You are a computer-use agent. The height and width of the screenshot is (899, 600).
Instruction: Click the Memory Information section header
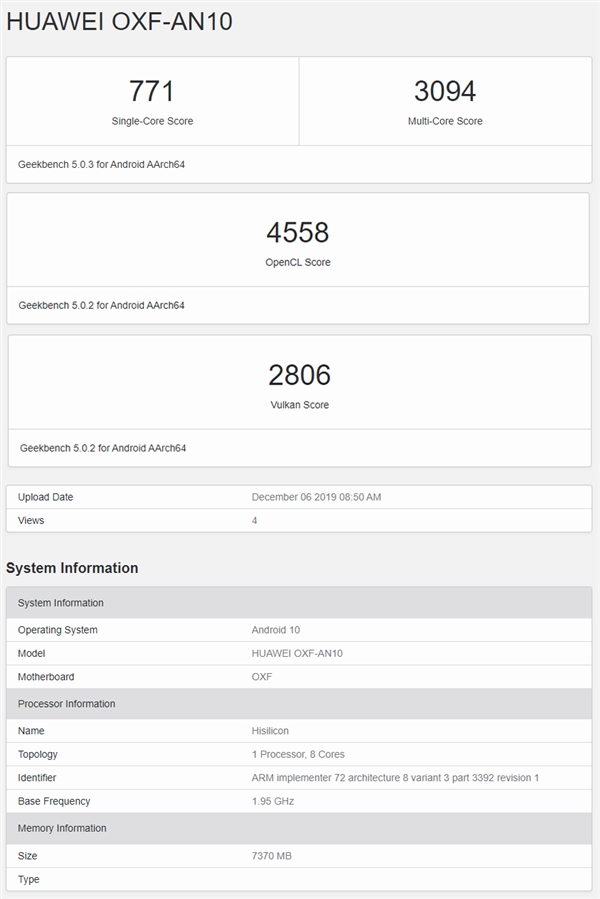coord(299,828)
